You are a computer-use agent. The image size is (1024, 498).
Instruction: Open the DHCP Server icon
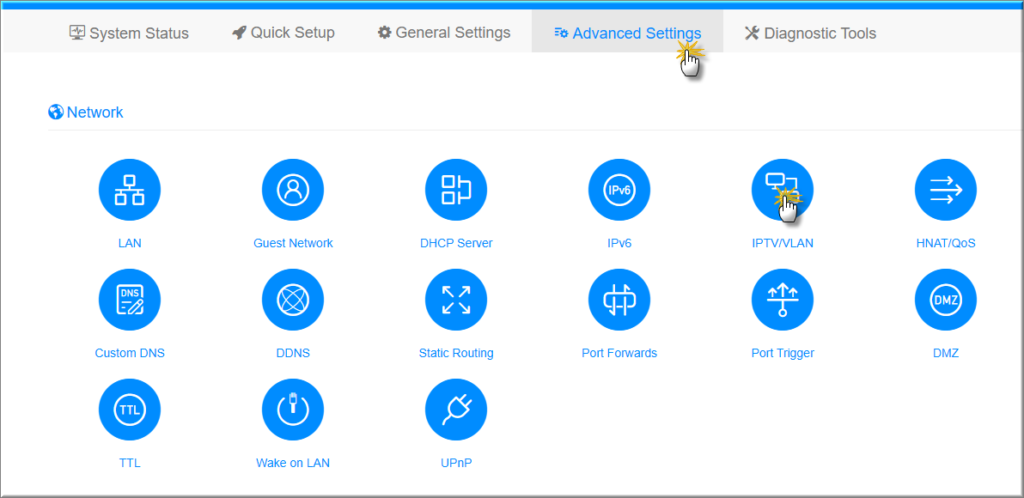click(x=456, y=190)
